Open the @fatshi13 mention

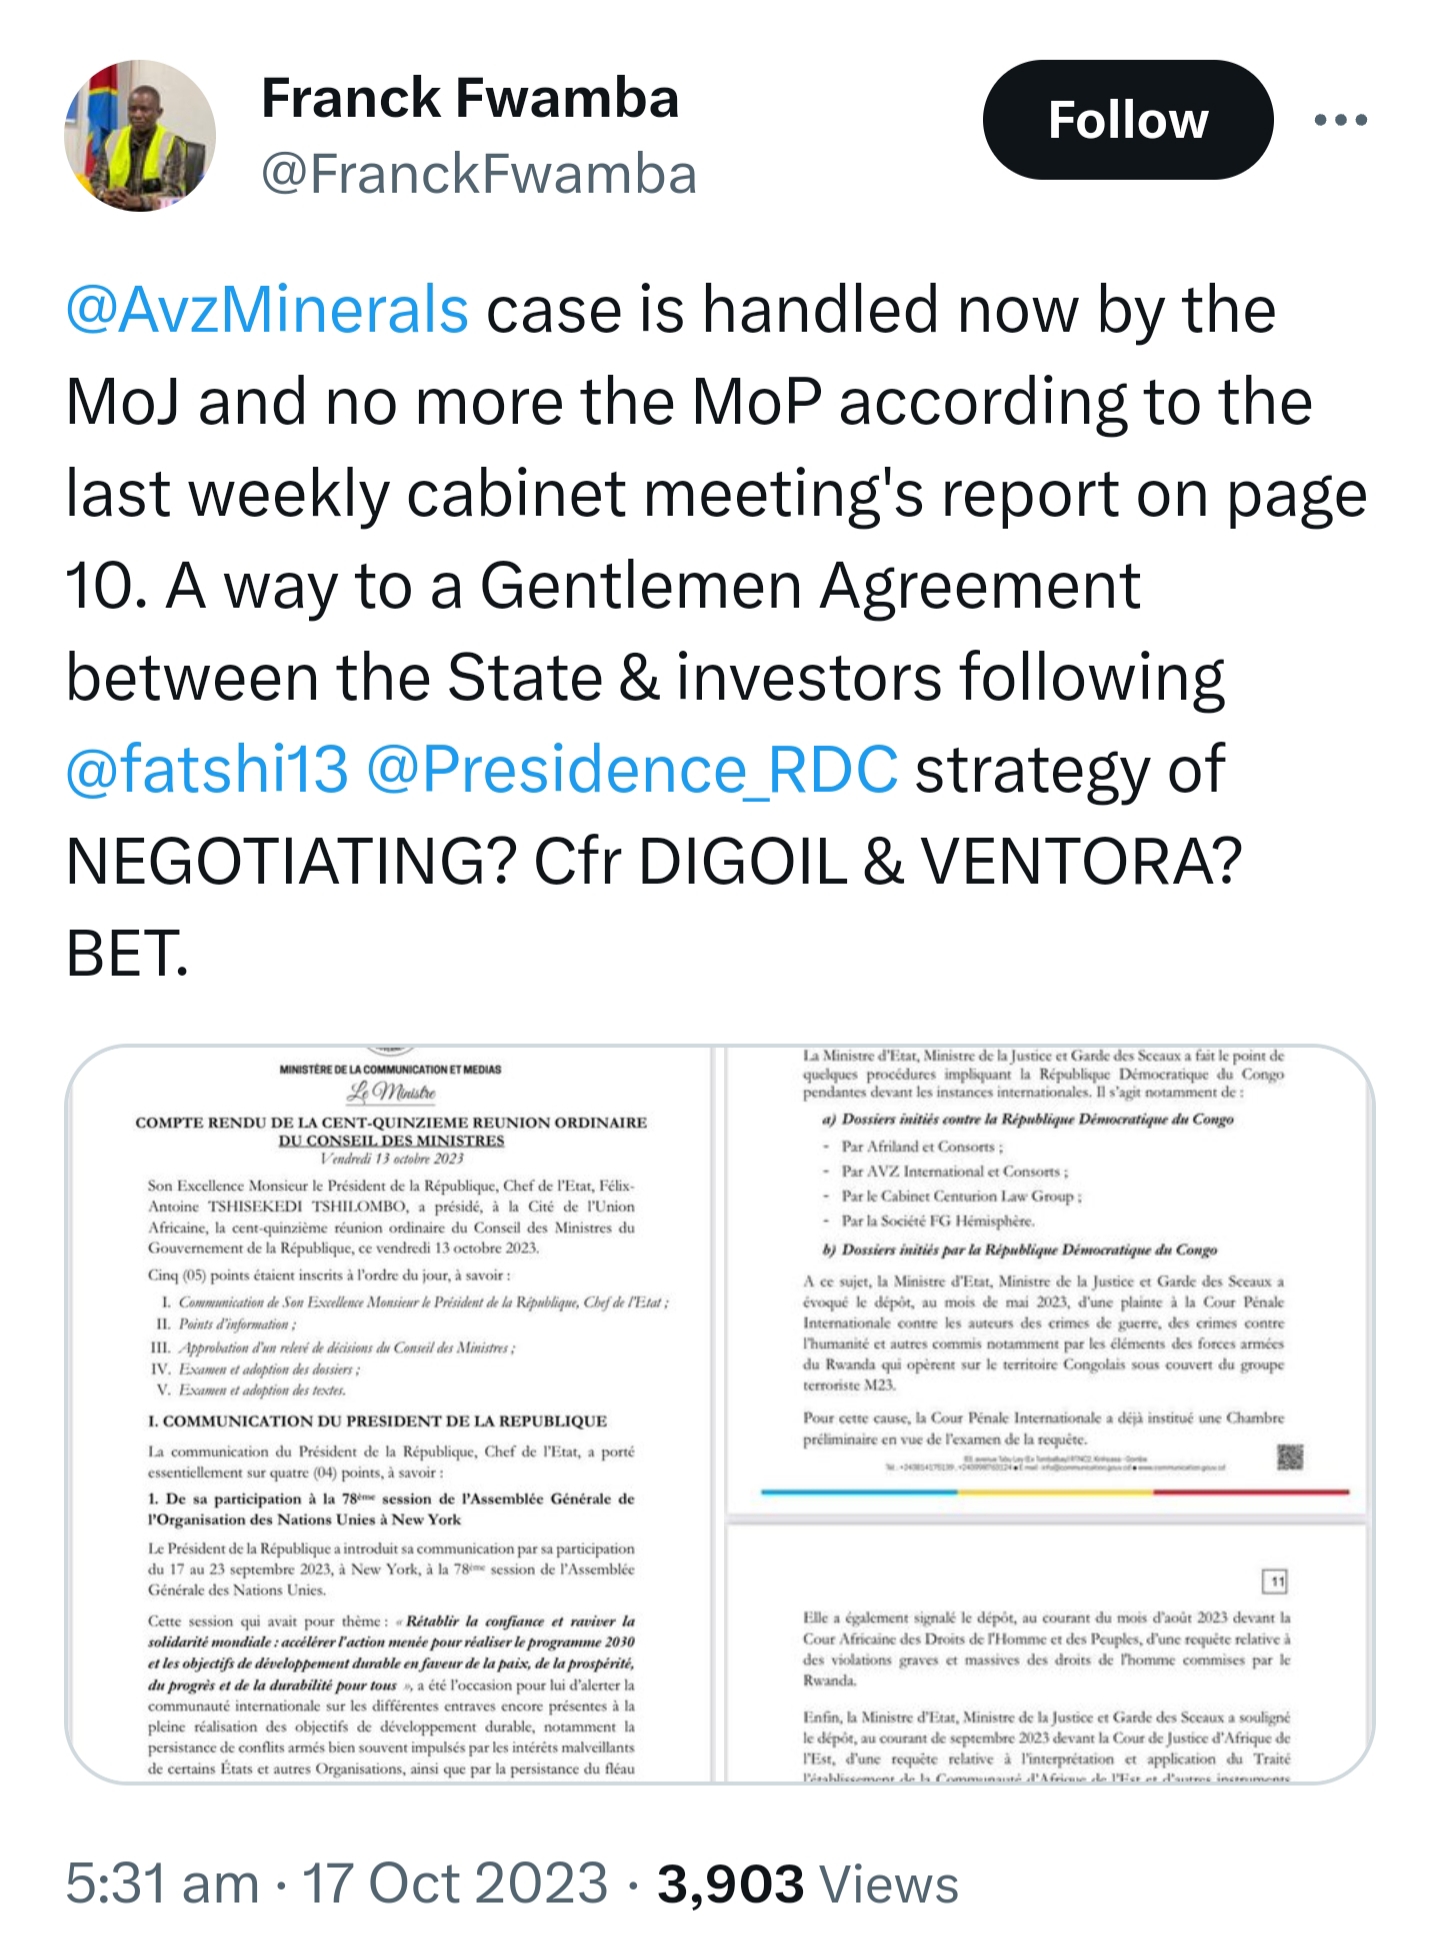[207, 769]
